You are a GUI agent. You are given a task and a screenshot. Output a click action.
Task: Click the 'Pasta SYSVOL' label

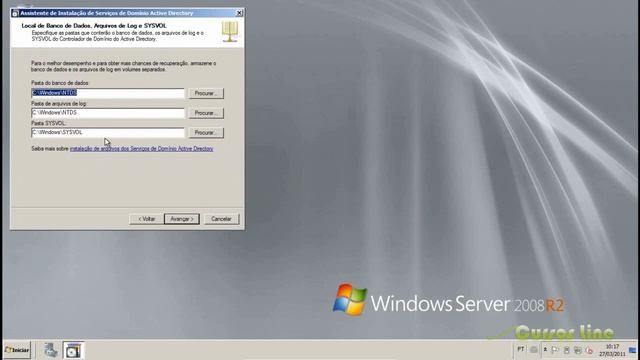click(x=48, y=123)
